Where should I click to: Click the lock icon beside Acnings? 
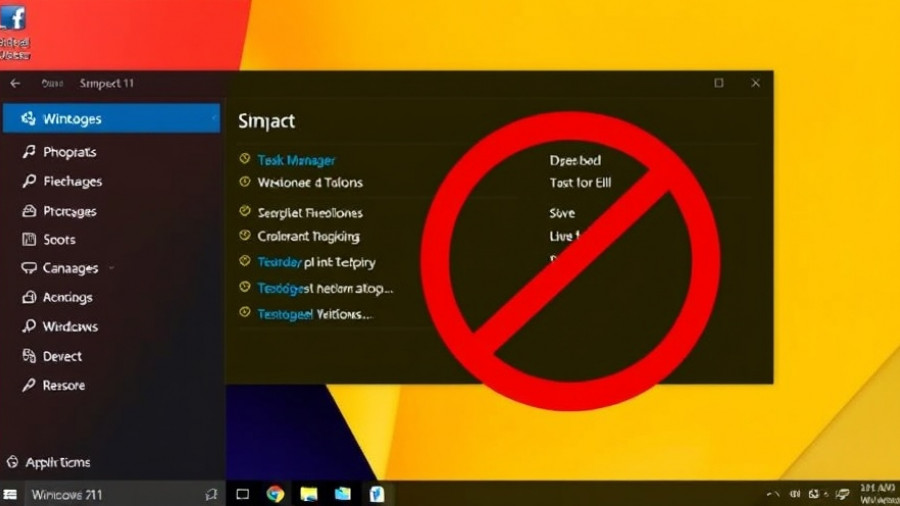click(x=29, y=297)
